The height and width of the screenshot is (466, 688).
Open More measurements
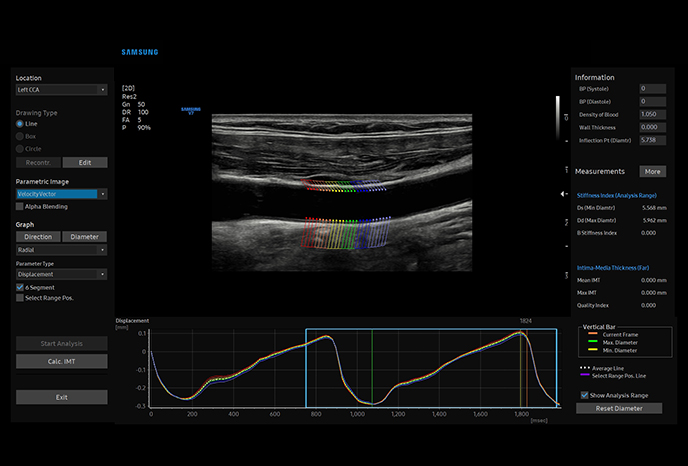[x=652, y=171]
